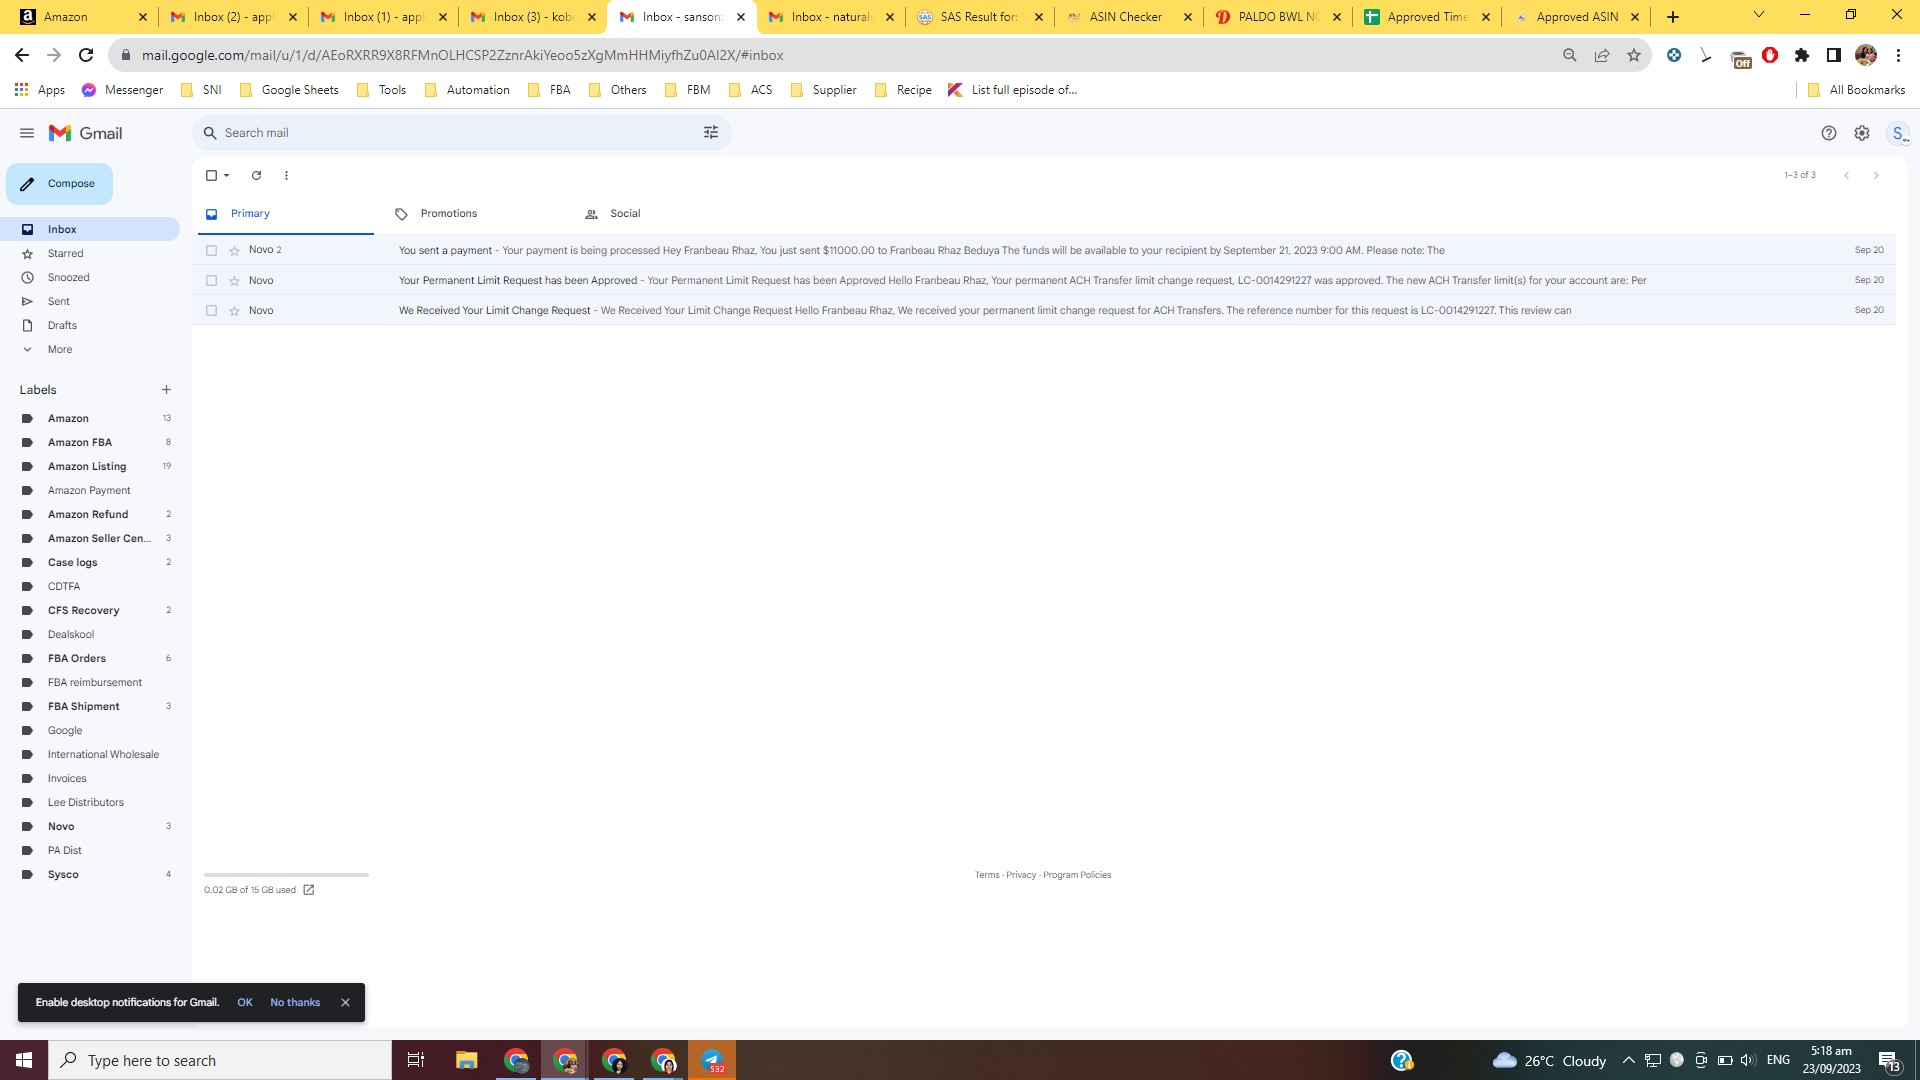1920x1080 pixels.
Task: Open storage management link icon
Action: (x=309, y=890)
